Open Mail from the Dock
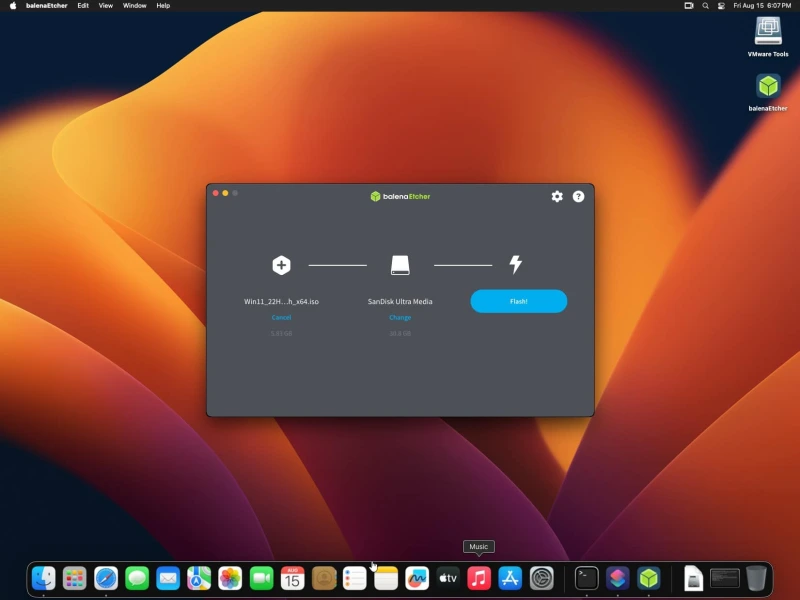 click(168, 579)
